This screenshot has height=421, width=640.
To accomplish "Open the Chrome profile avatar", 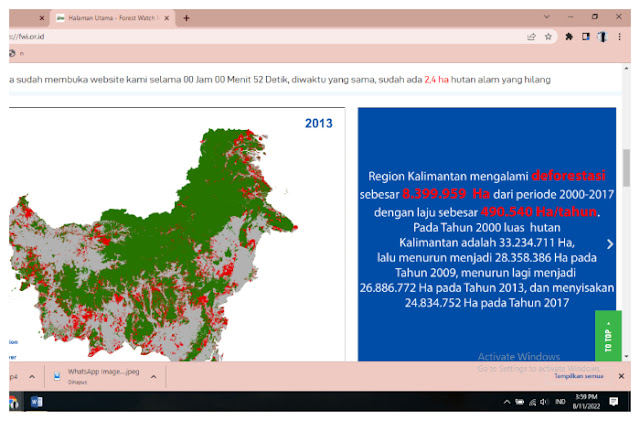I will click(602, 37).
